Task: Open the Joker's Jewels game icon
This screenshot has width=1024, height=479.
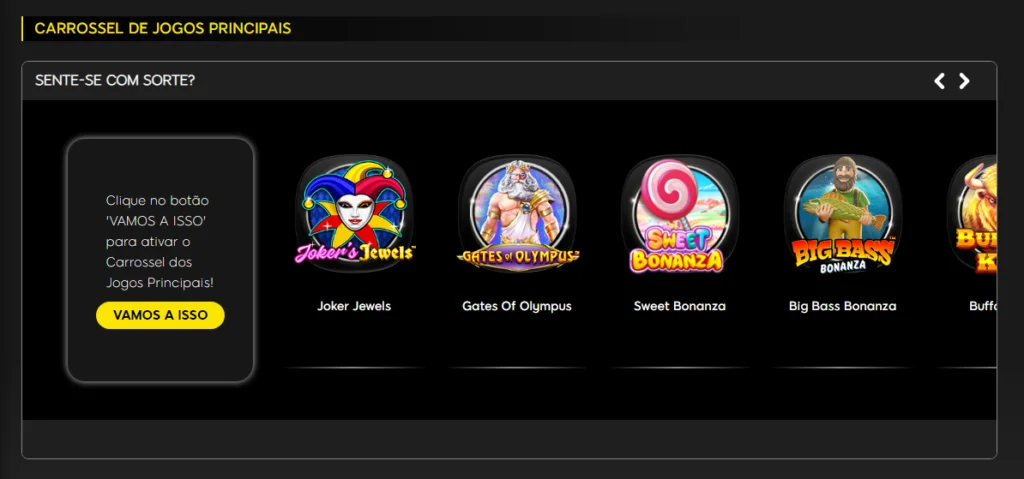Action: [354, 212]
